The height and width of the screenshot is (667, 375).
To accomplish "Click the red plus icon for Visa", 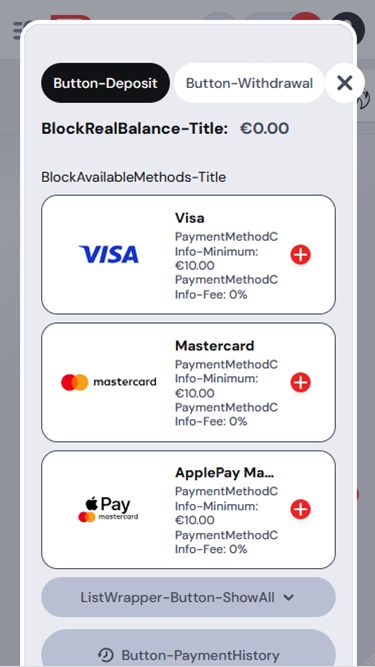I will tap(301, 255).
